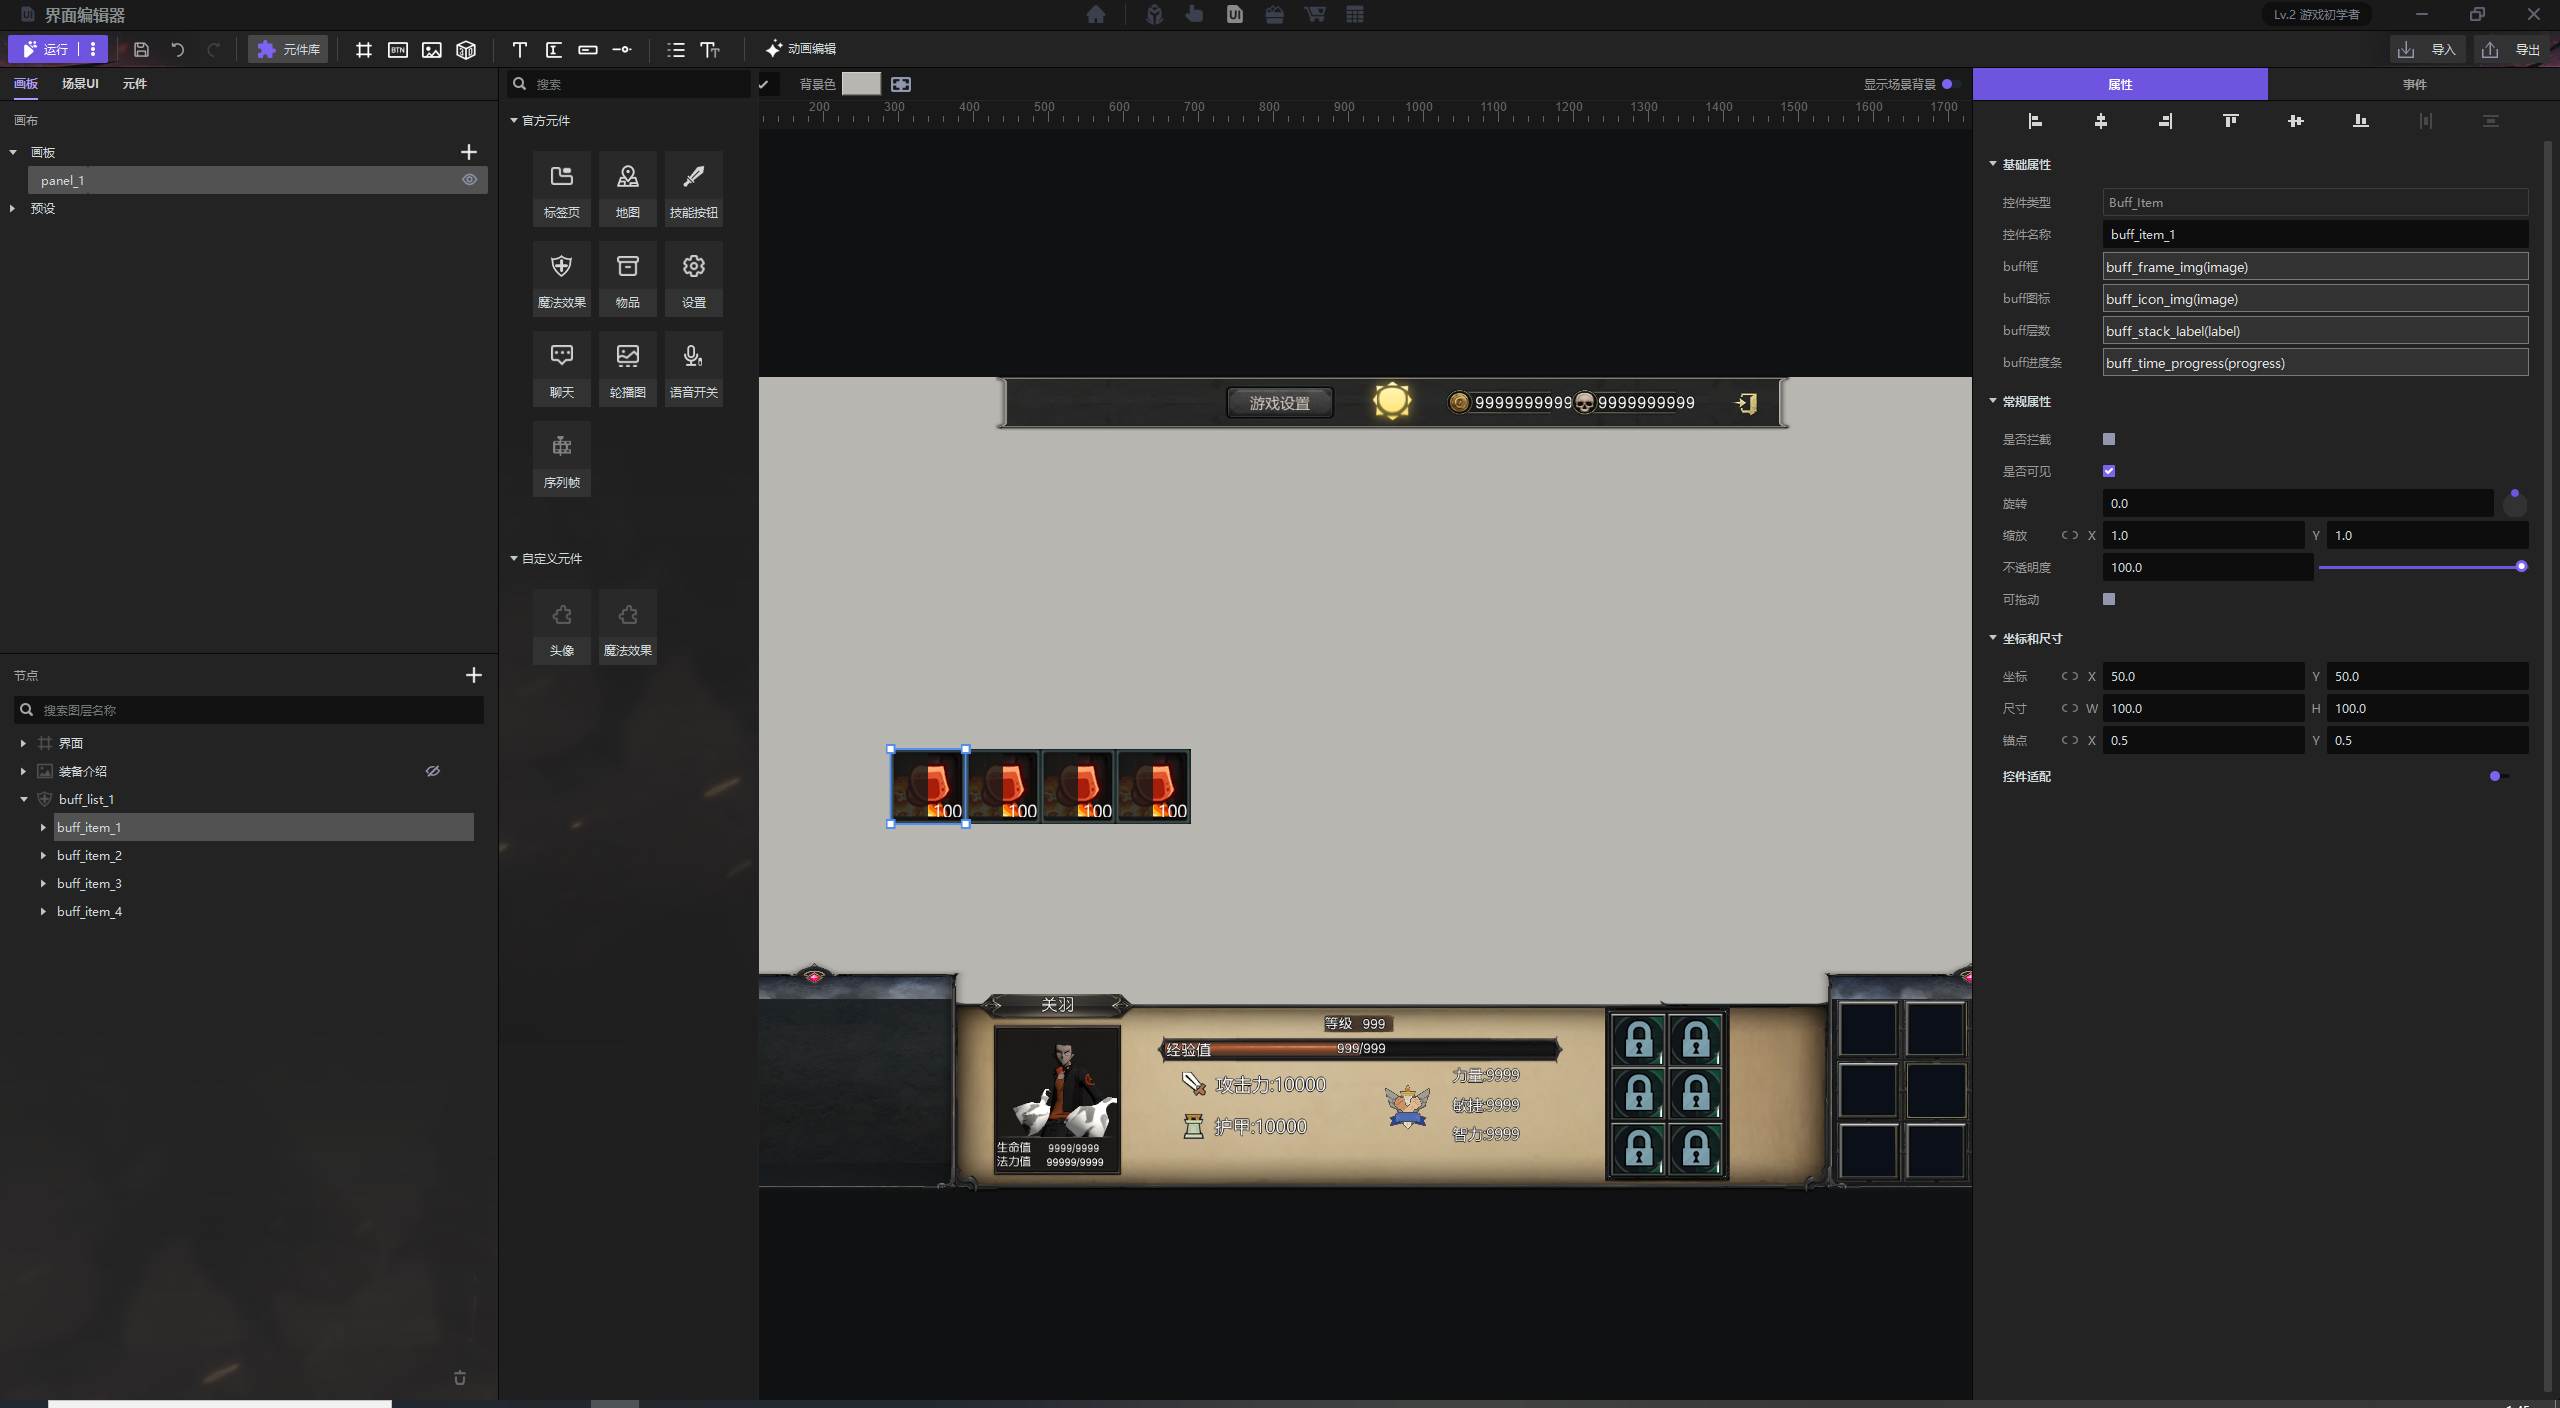Align selection to bottom edge
2560x1408 pixels.
[2360, 121]
